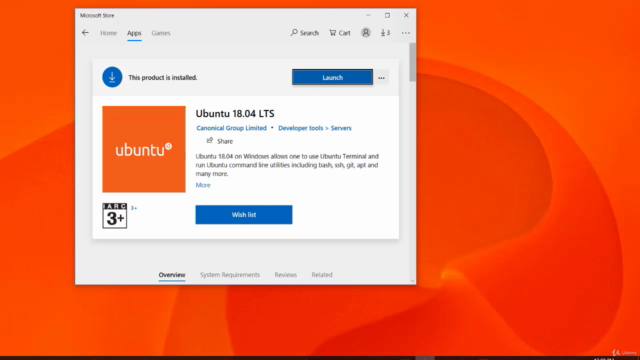Go back using the arrow icon
Image resolution: width=640 pixels, height=360 pixels.
(x=85, y=33)
